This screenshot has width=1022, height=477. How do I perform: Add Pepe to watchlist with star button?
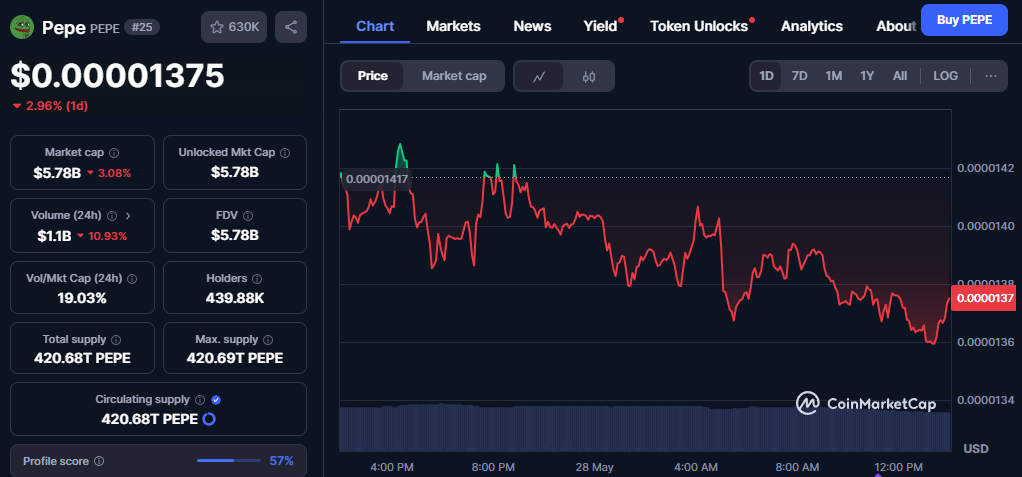[x=234, y=27]
